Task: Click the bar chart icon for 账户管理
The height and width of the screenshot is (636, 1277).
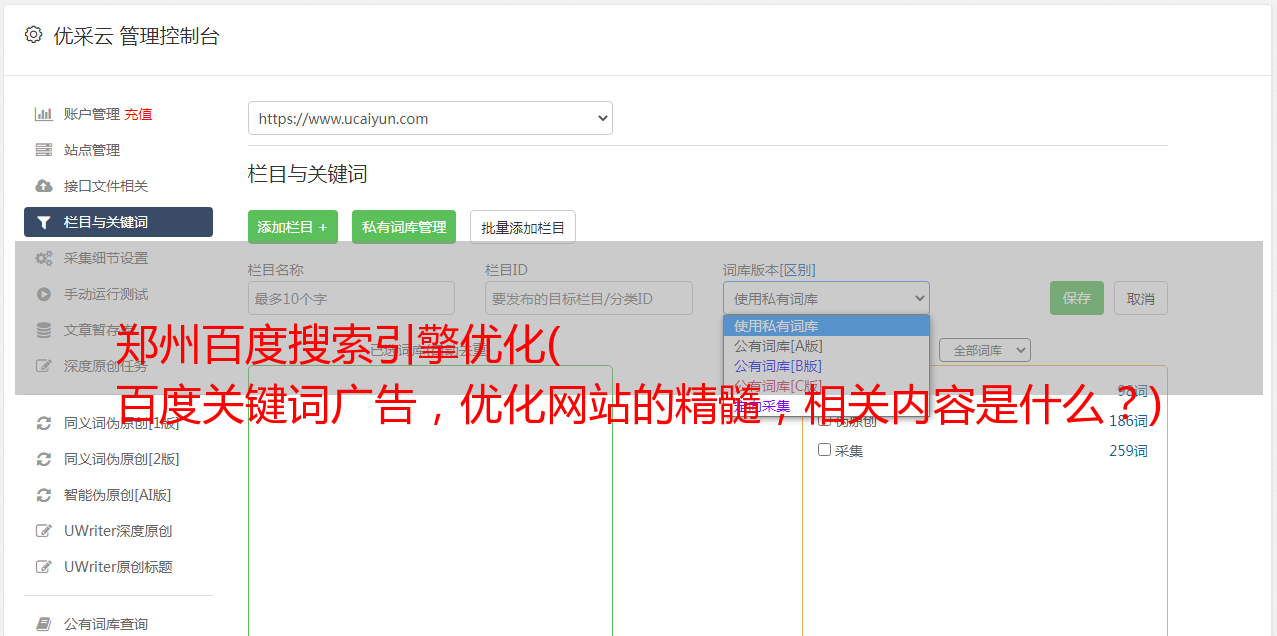Action: coord(44,114)
